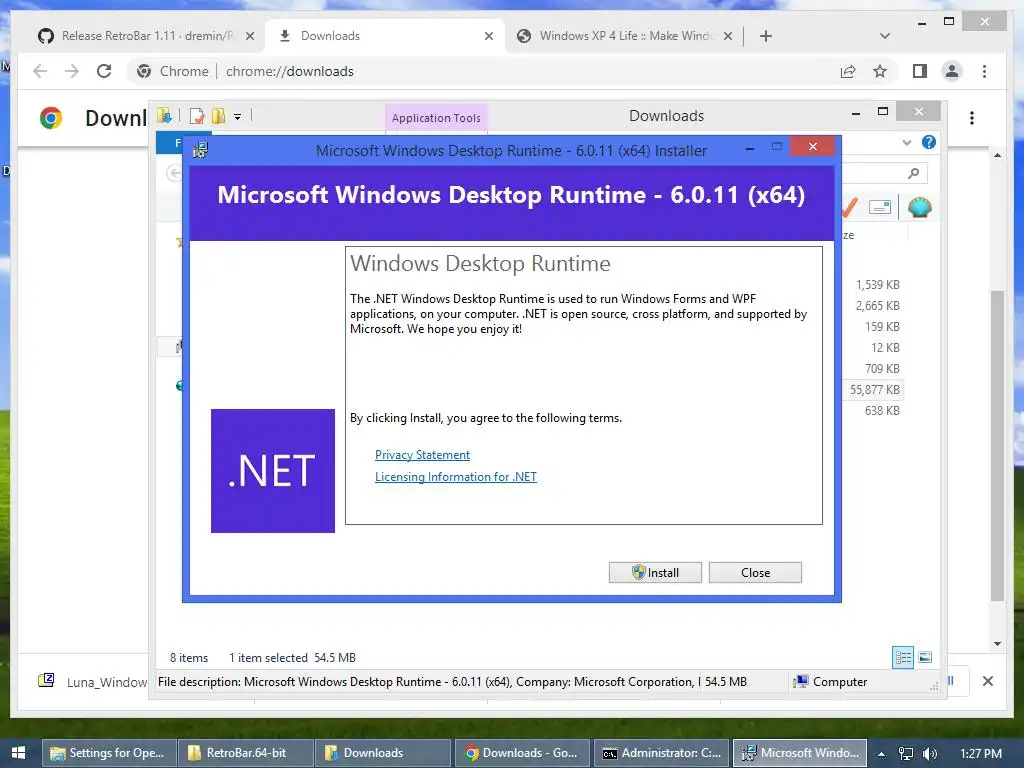Click the shell icon in Explorer toolbar
Image resolution: width=1024 pixels, height=768 pixels.
tap(920, 208)
